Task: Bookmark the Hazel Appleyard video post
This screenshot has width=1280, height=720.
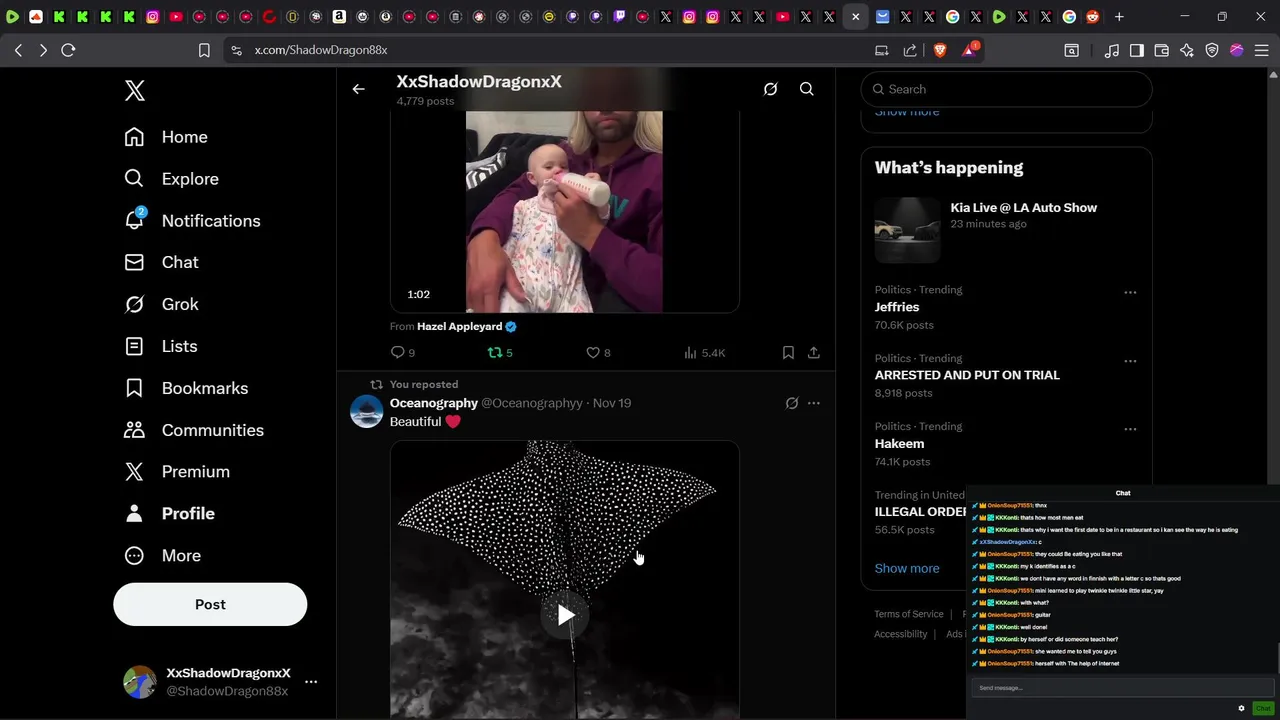Action: point(788,352)
